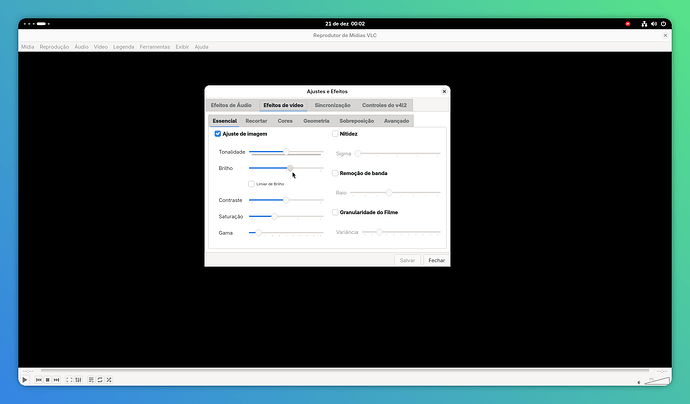Click the loop/repeat mode icon
Viewport: 690px width, 404px height.
(x=99, y=380)
